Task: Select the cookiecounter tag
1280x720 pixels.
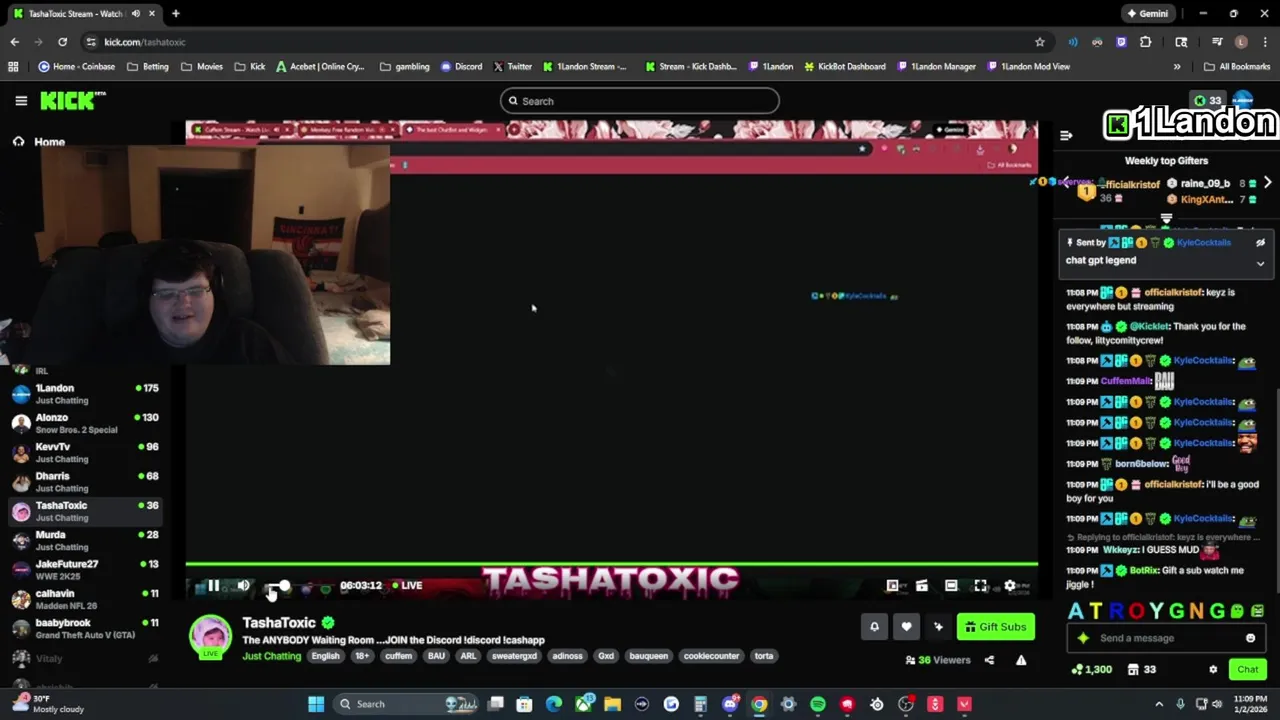Action: (711, 656)
